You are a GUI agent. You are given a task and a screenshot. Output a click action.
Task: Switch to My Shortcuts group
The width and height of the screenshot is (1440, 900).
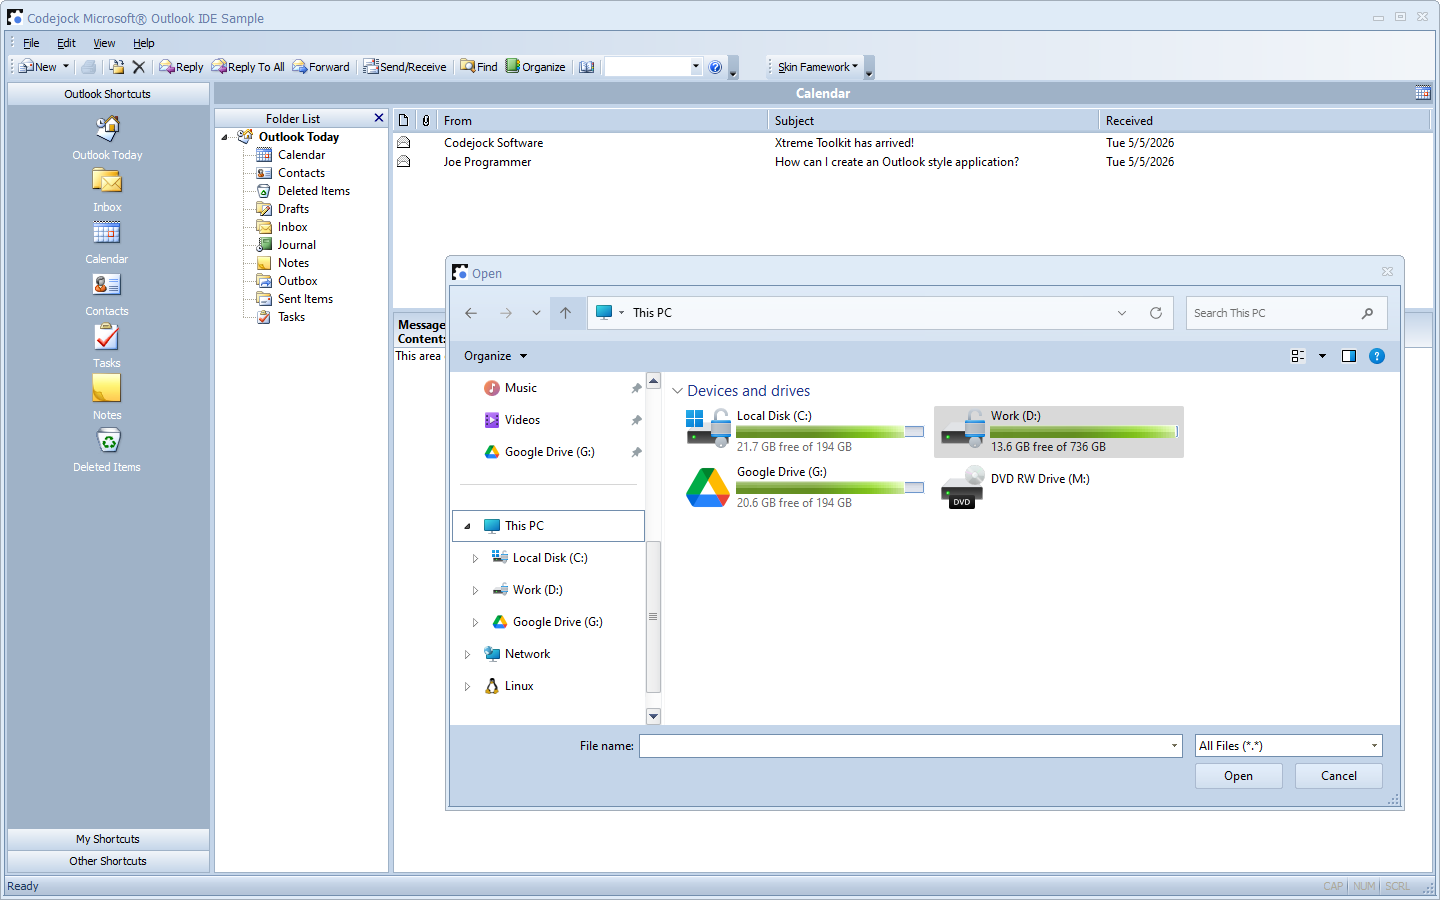pyautogui.click(x=108, y=839)
